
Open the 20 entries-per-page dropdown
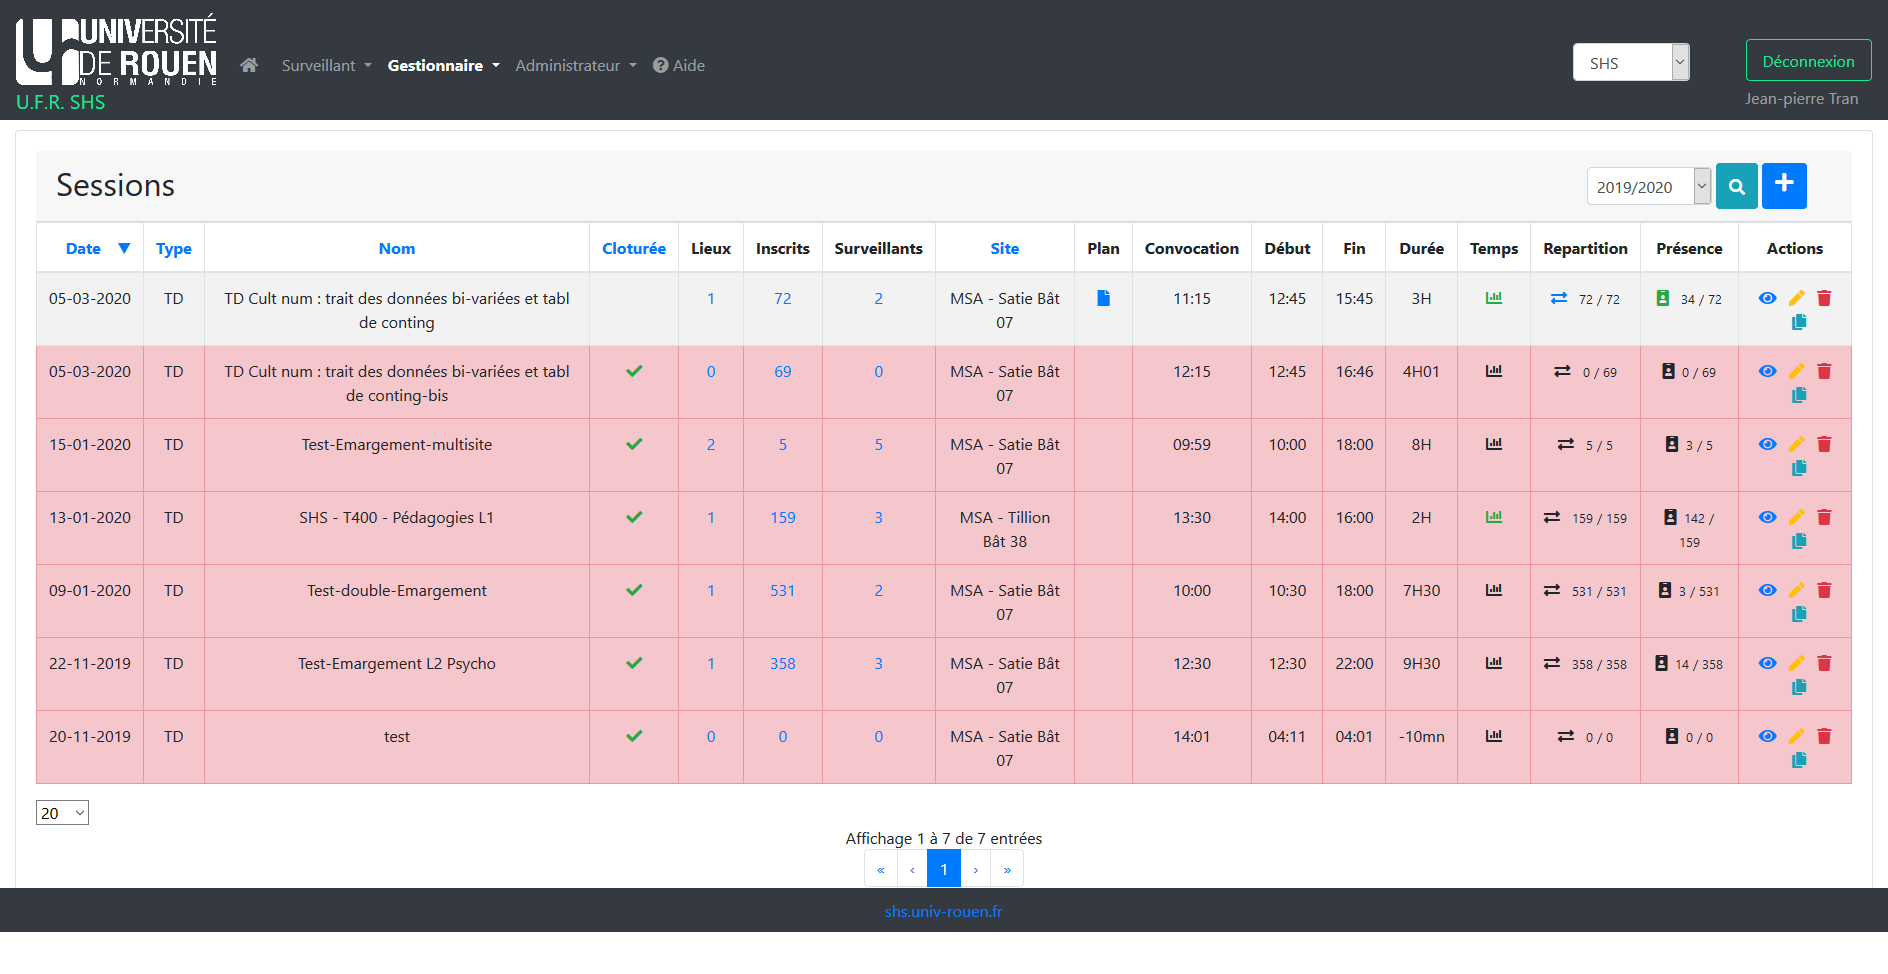(62, 813)
